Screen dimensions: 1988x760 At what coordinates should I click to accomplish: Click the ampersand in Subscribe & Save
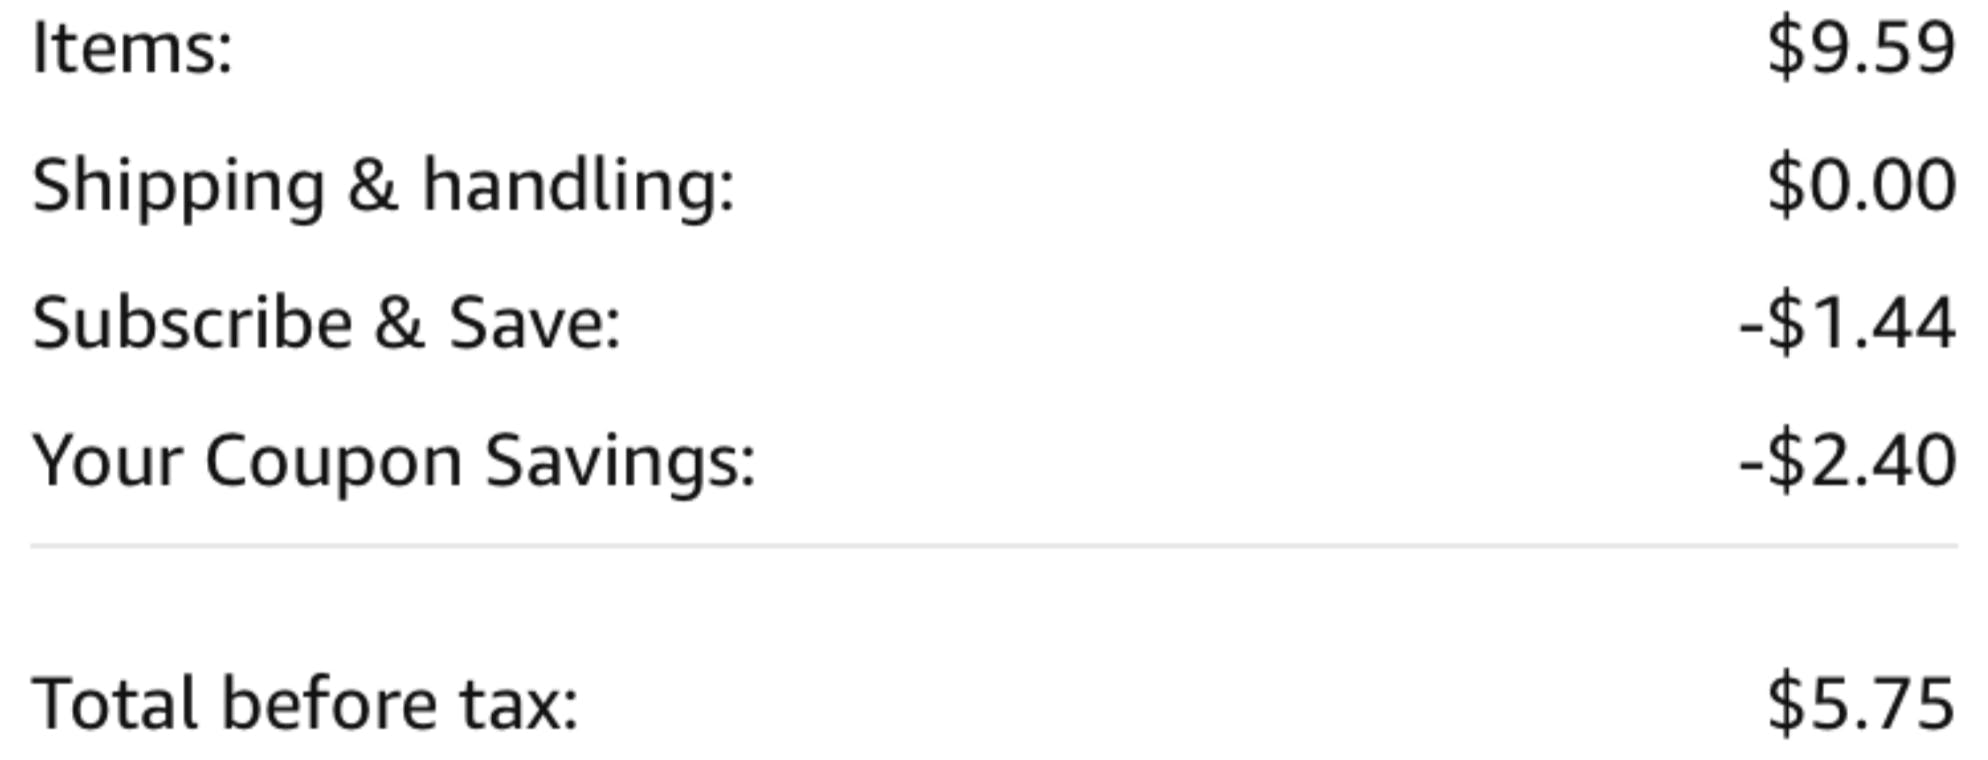point(400,323)
